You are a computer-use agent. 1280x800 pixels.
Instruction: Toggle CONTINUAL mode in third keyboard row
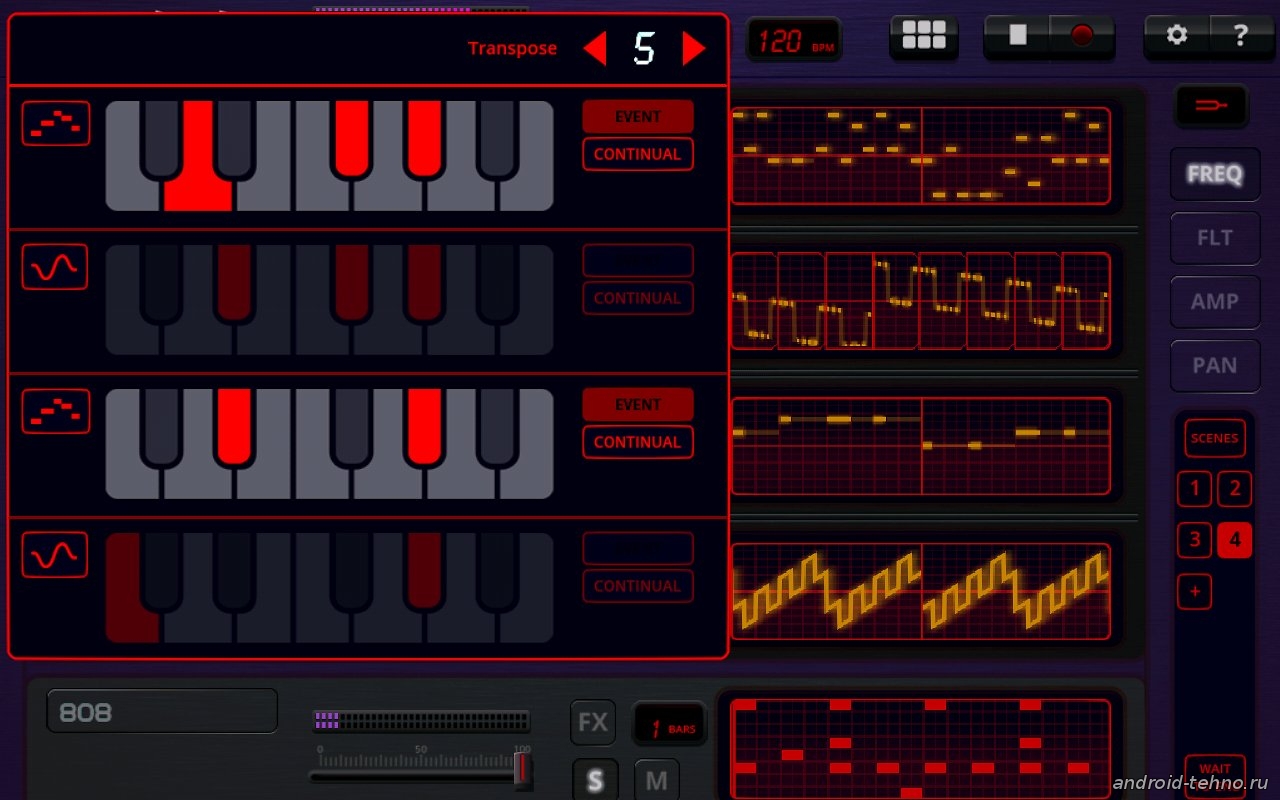pos(638,442)
